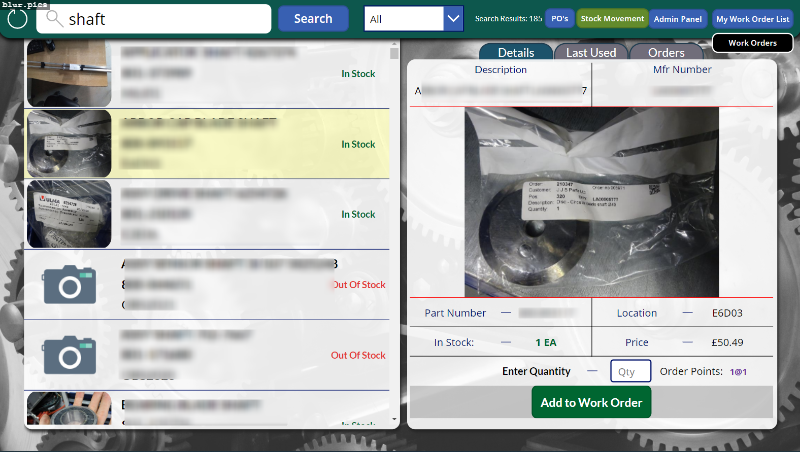Expand the filter dropdown chevron arrow

coord(453,19)
